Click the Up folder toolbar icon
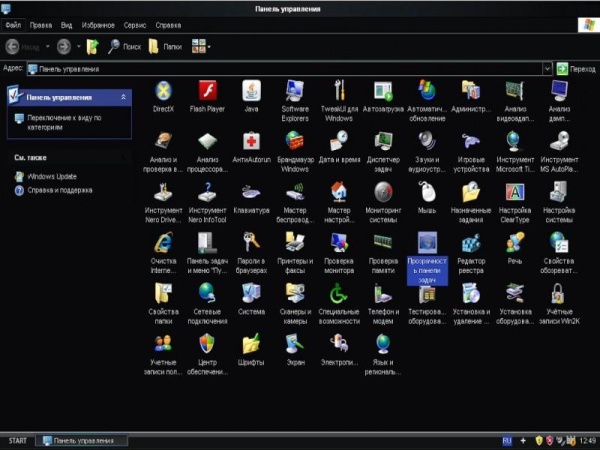 (93, 46)
